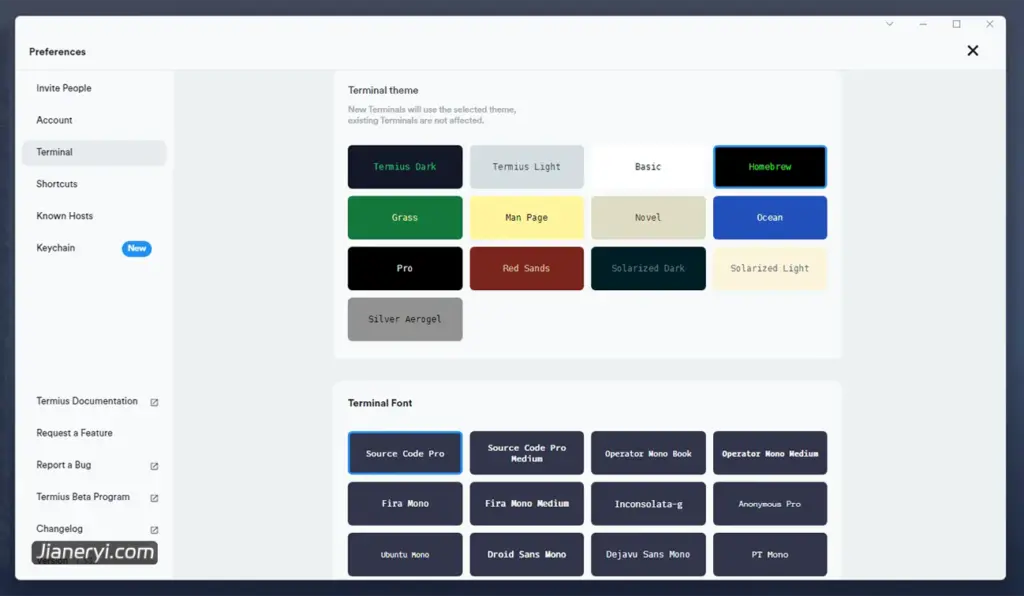Pick the Operator Mono Medium font
The image size is (1024, 596).
click(x=770, y=453)
